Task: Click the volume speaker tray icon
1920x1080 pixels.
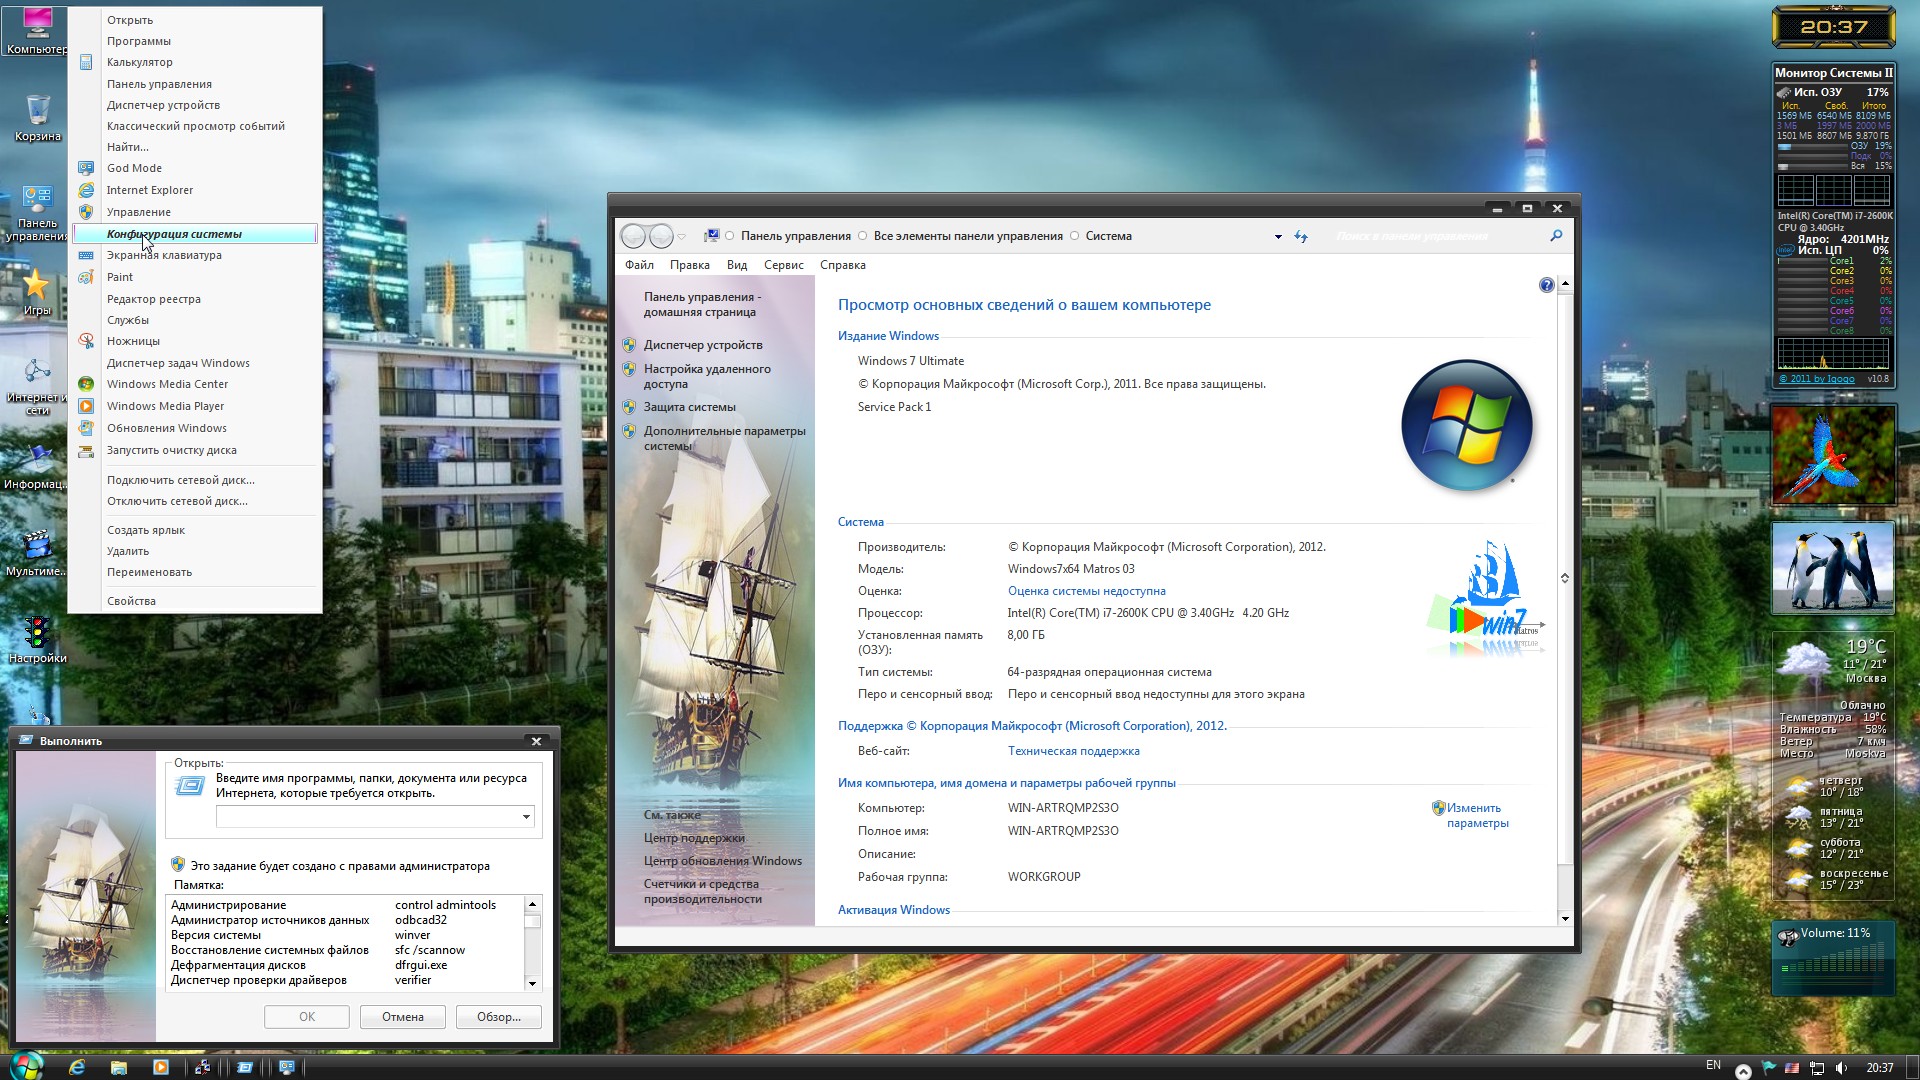Action: point(1842,1068)
